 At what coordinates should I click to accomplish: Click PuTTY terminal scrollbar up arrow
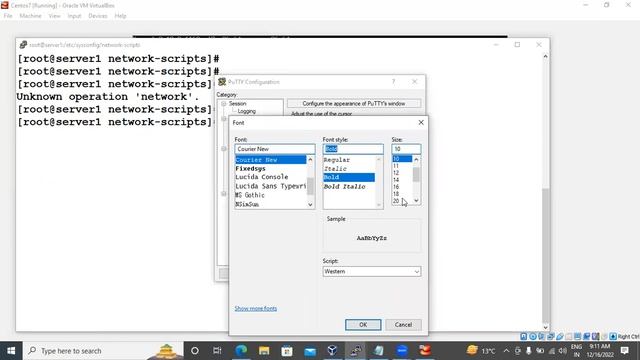(545, 56)
